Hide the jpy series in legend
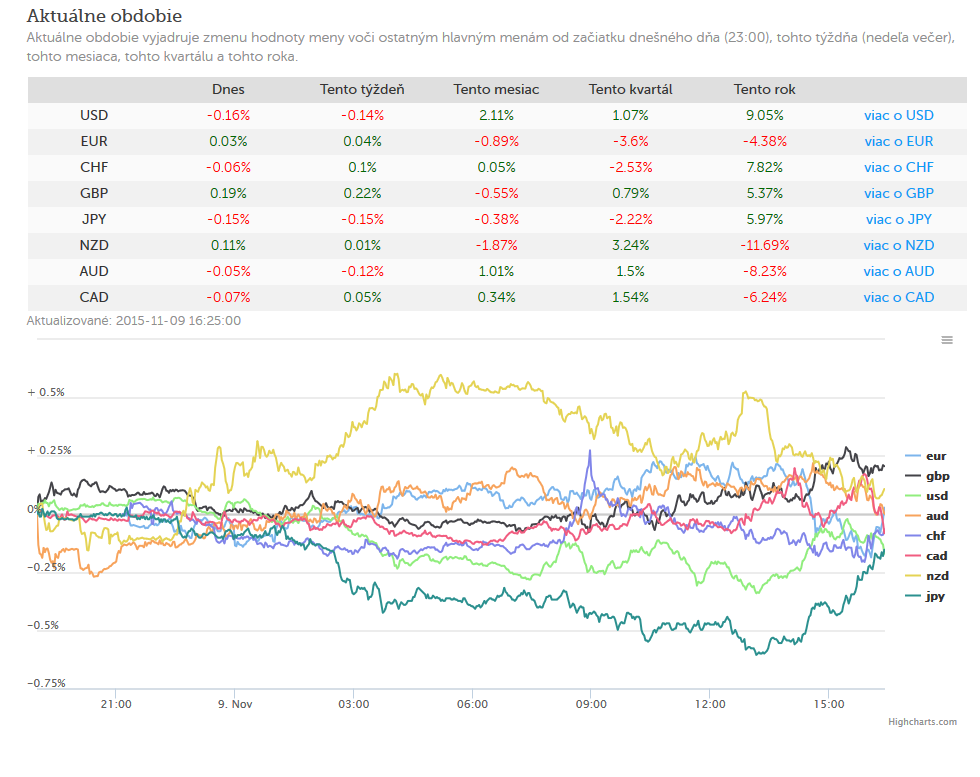This screenshot has width=980, height=777. pos(925,596)
